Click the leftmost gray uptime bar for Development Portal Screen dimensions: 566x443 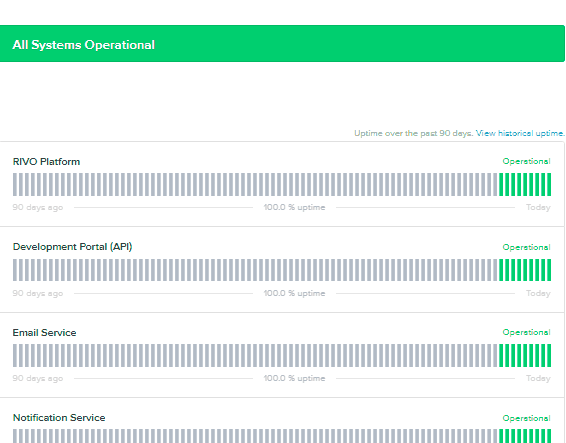pos(15,270)
